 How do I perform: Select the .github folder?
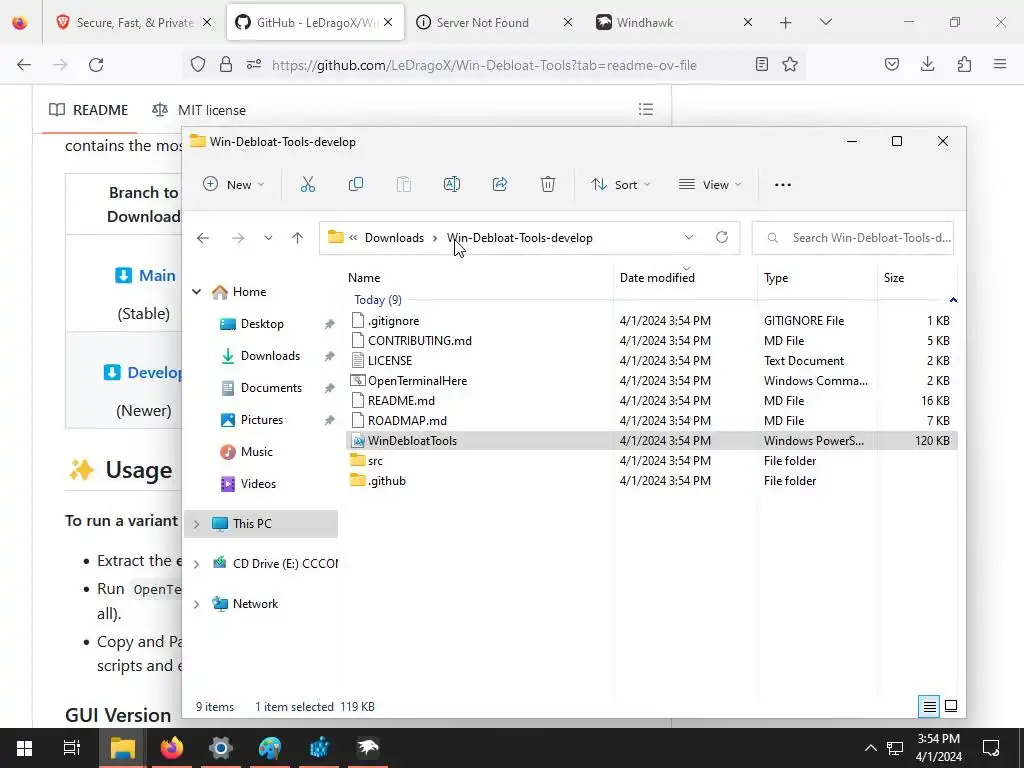[x=651, y=481]
